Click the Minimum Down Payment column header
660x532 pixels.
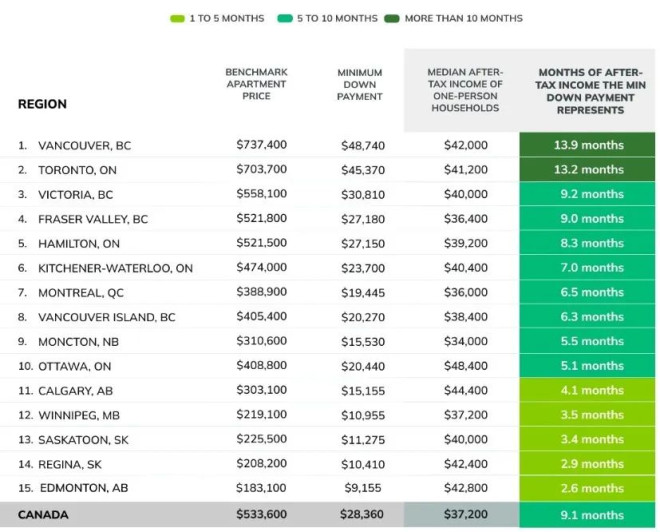click(x=360, y=85)
